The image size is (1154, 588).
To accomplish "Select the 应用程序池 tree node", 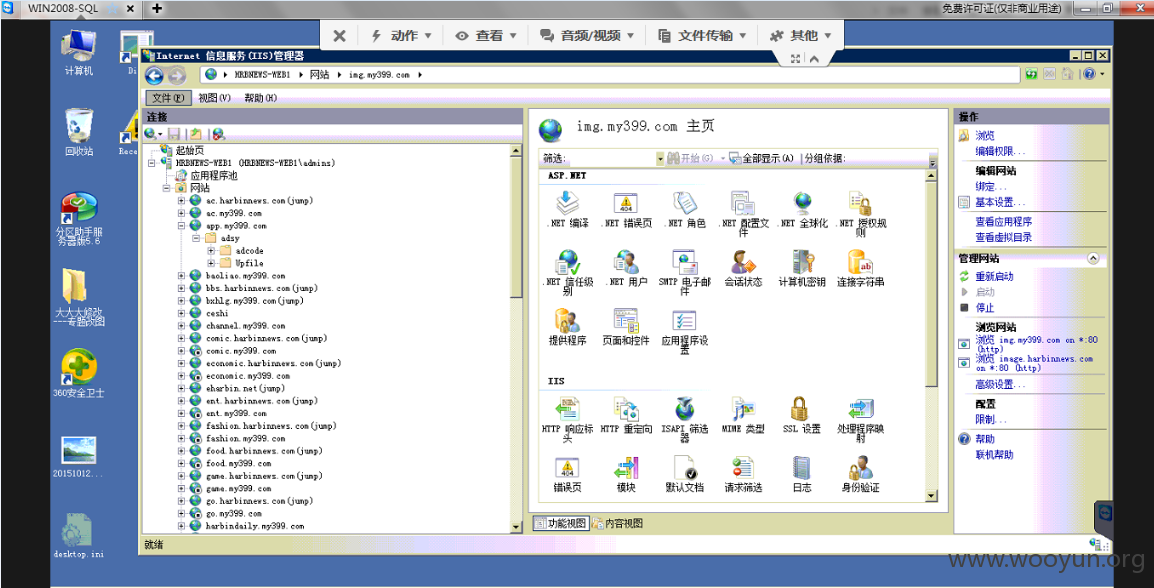I will (x=213, y=175).
